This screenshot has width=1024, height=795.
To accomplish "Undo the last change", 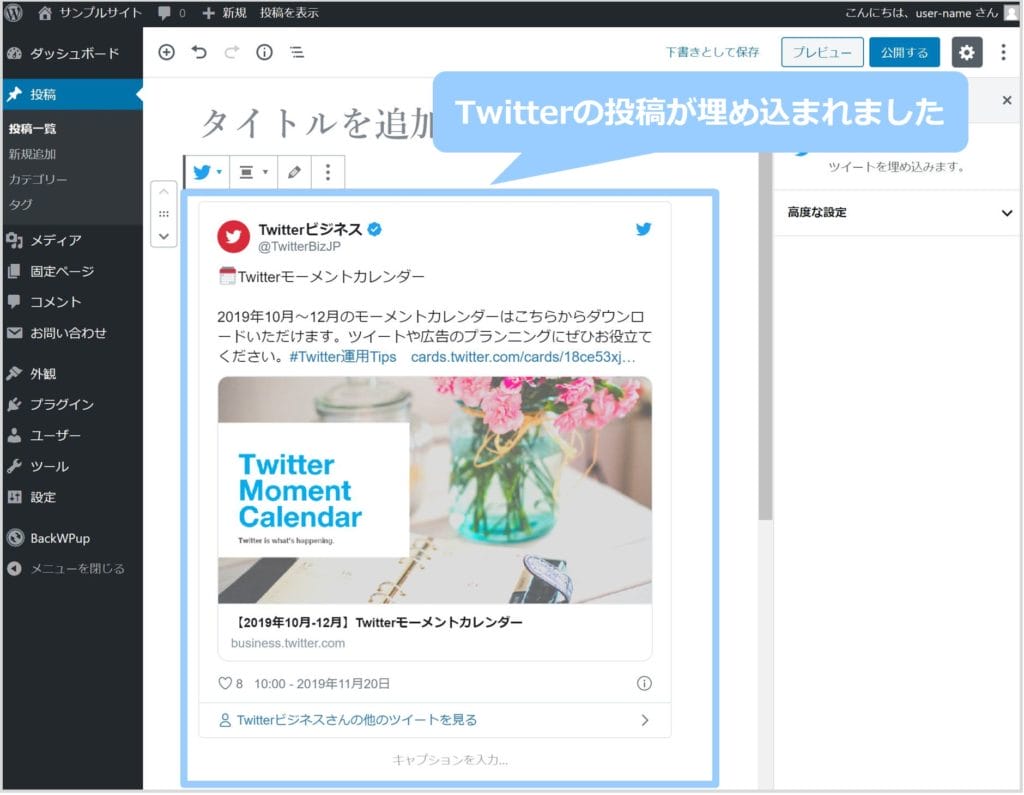I will (199, 52).
